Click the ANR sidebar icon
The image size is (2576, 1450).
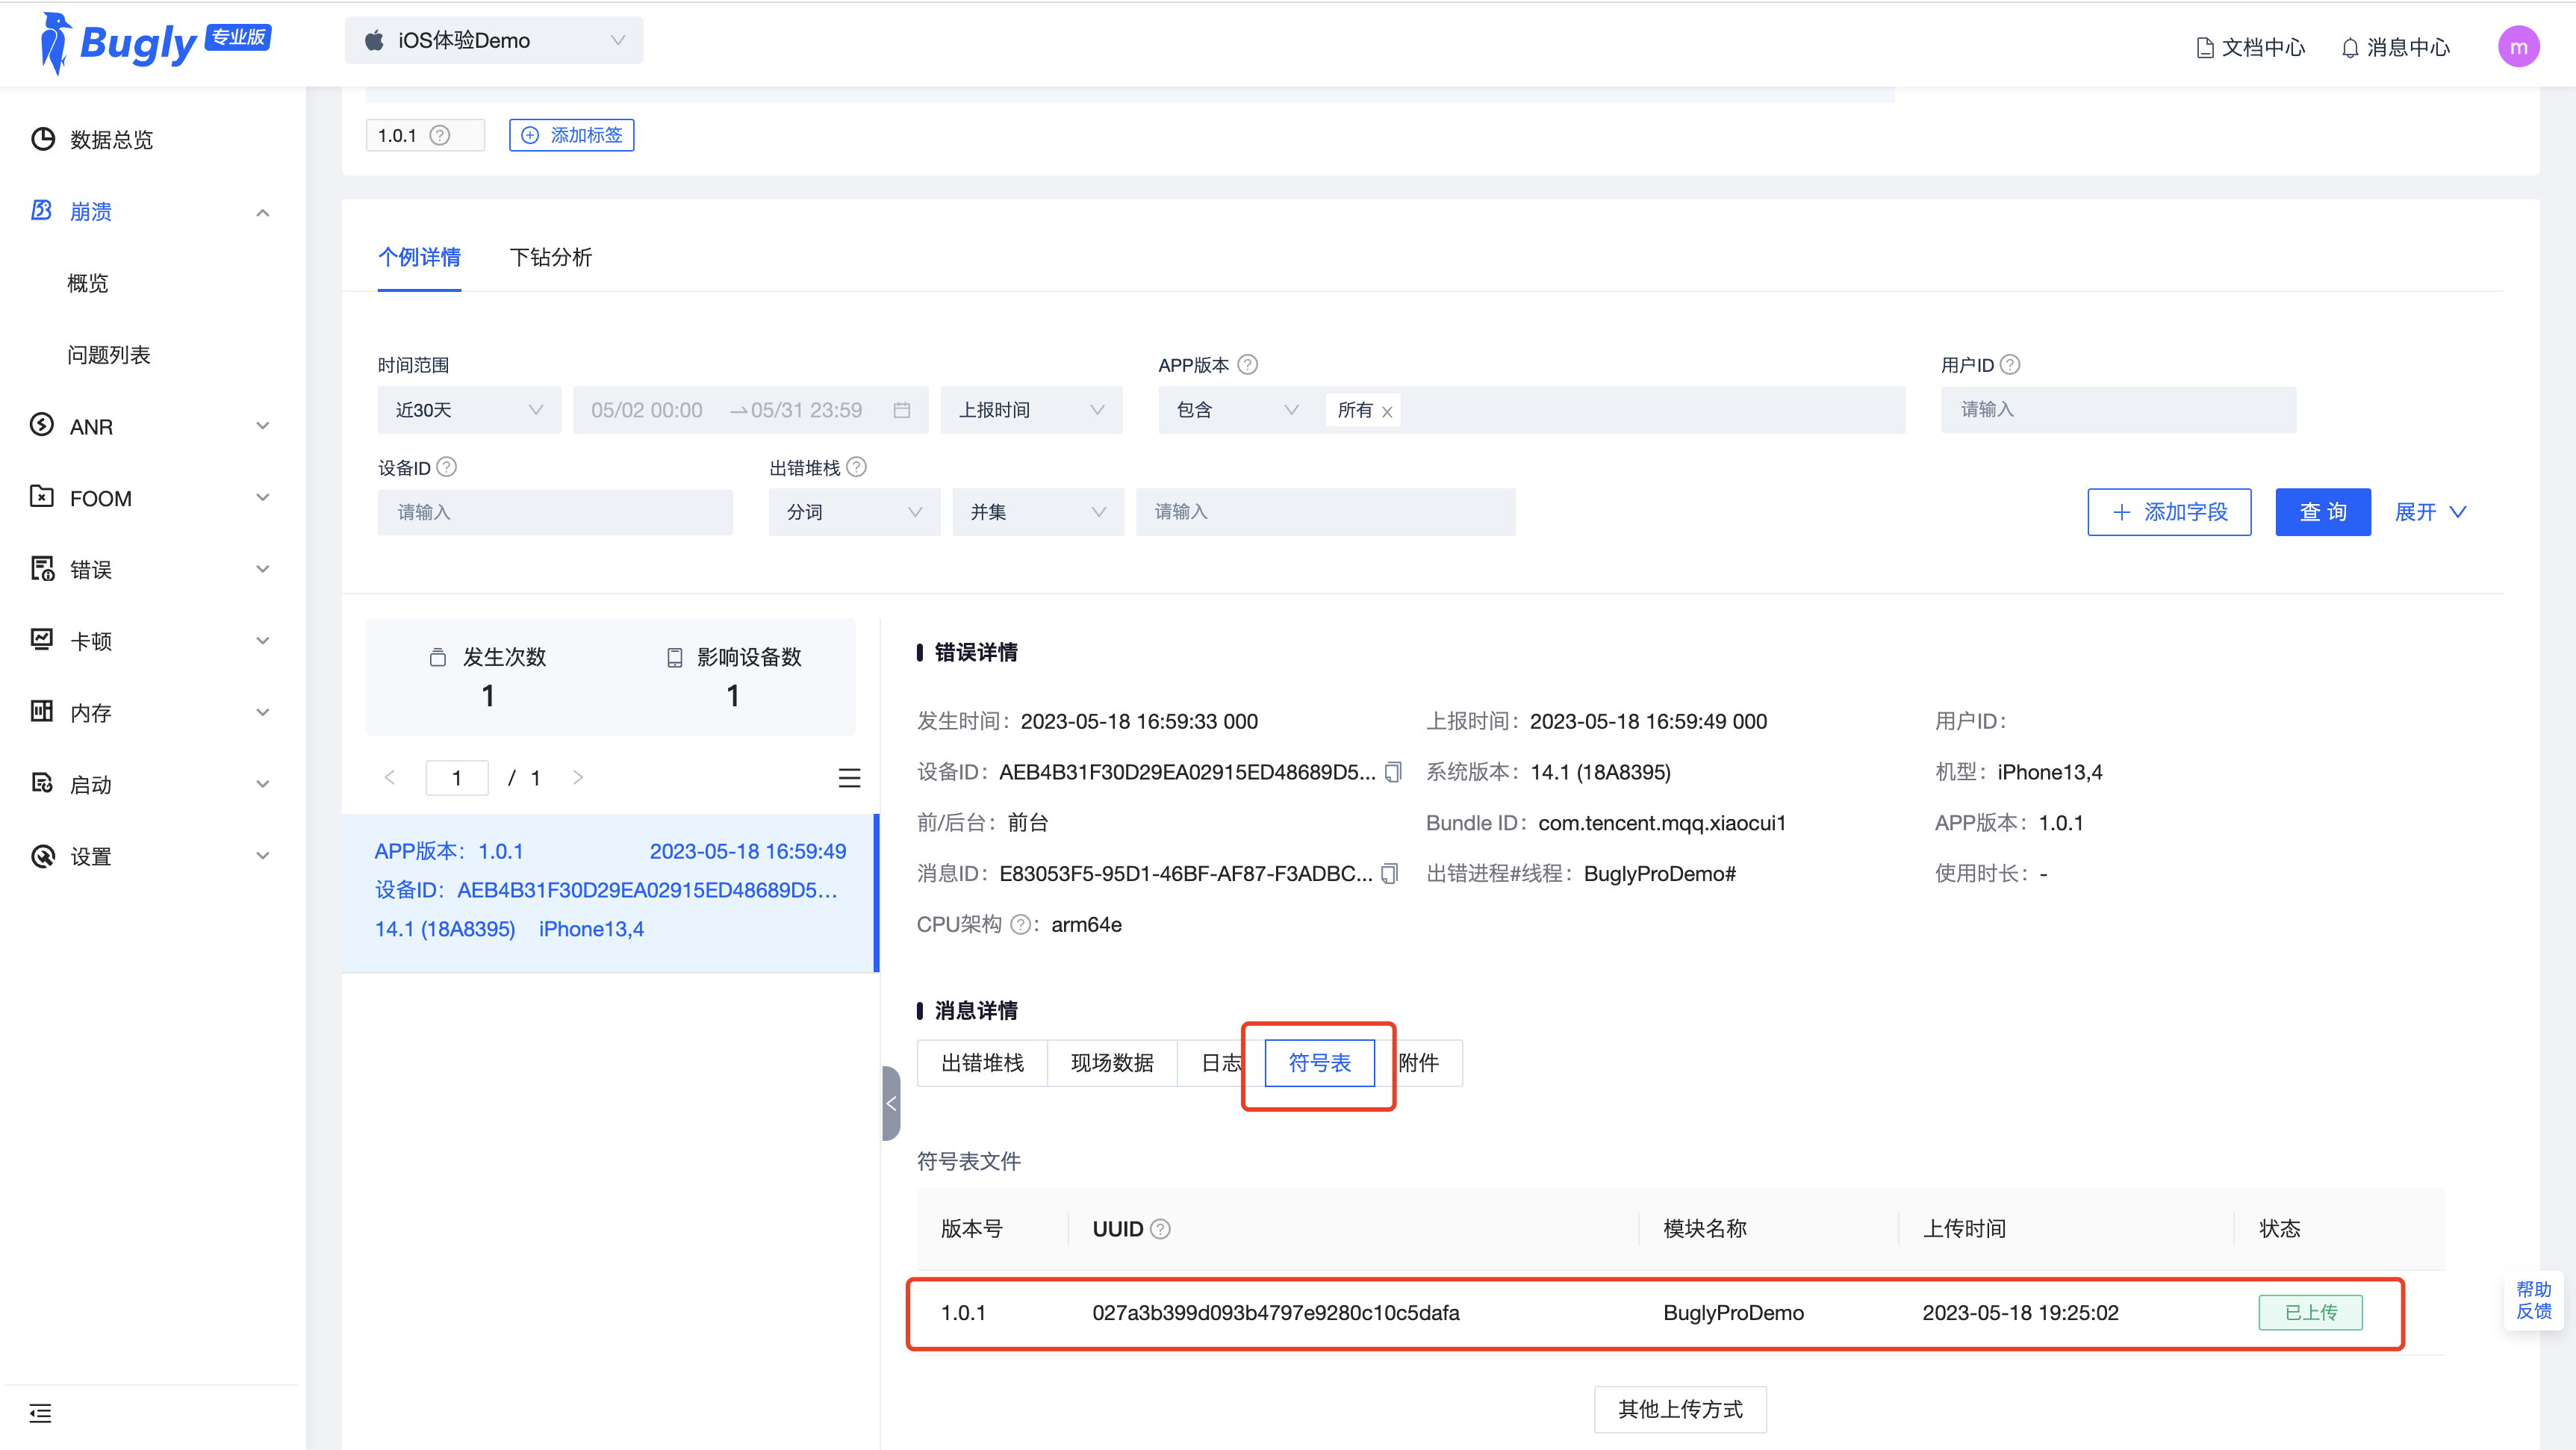pyautogui.click(x=42, y=426)
